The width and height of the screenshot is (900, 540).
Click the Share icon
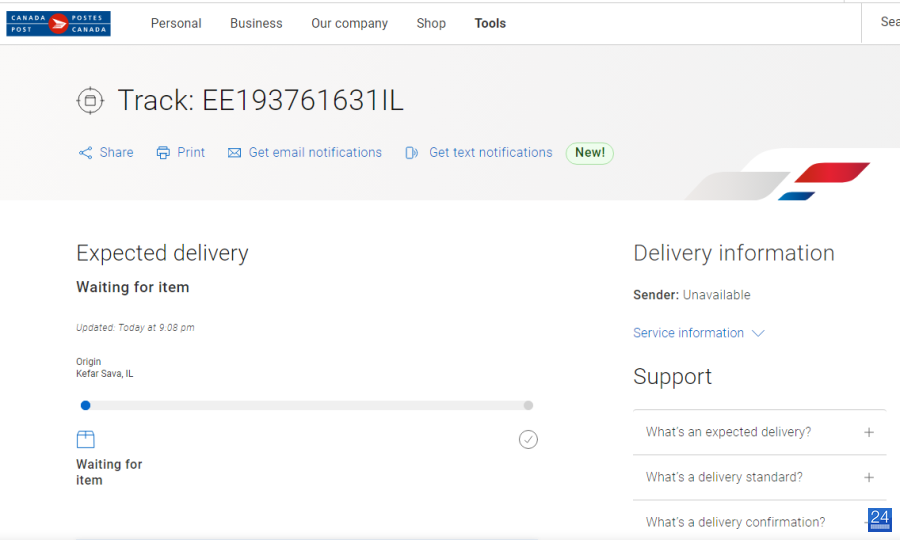tap(86, 153)
